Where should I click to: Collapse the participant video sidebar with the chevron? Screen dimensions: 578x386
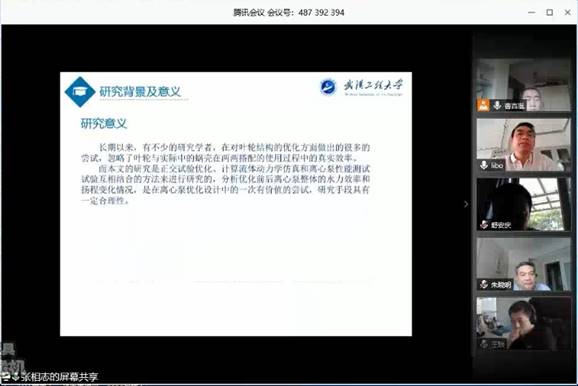pyautogui.click(x=466, y=204)
